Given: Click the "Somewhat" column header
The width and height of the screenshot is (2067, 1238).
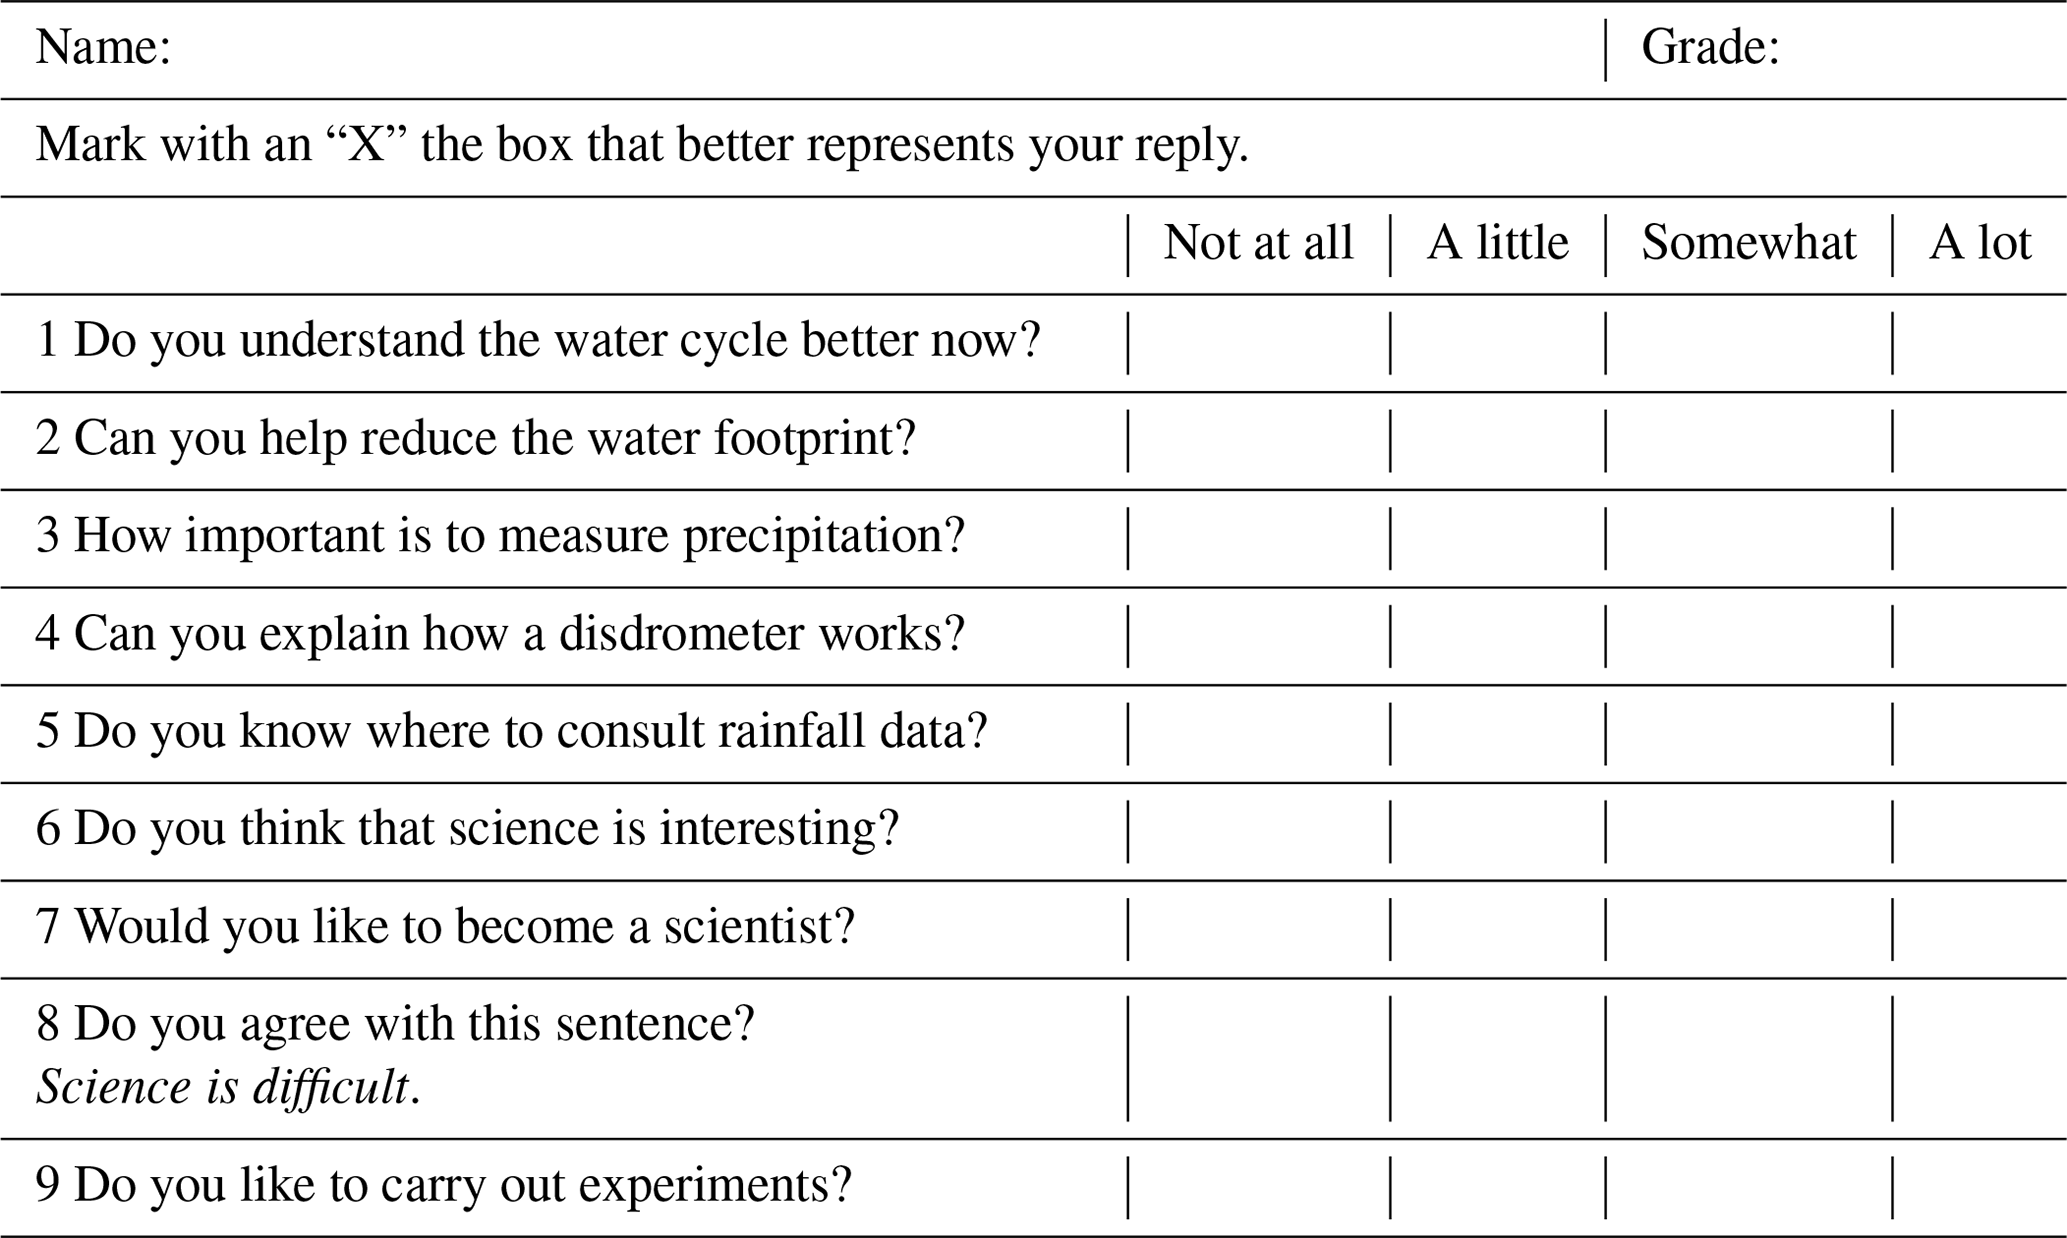Looking at the screenshot, I should pyautogui.click(x=1749, y=244).
